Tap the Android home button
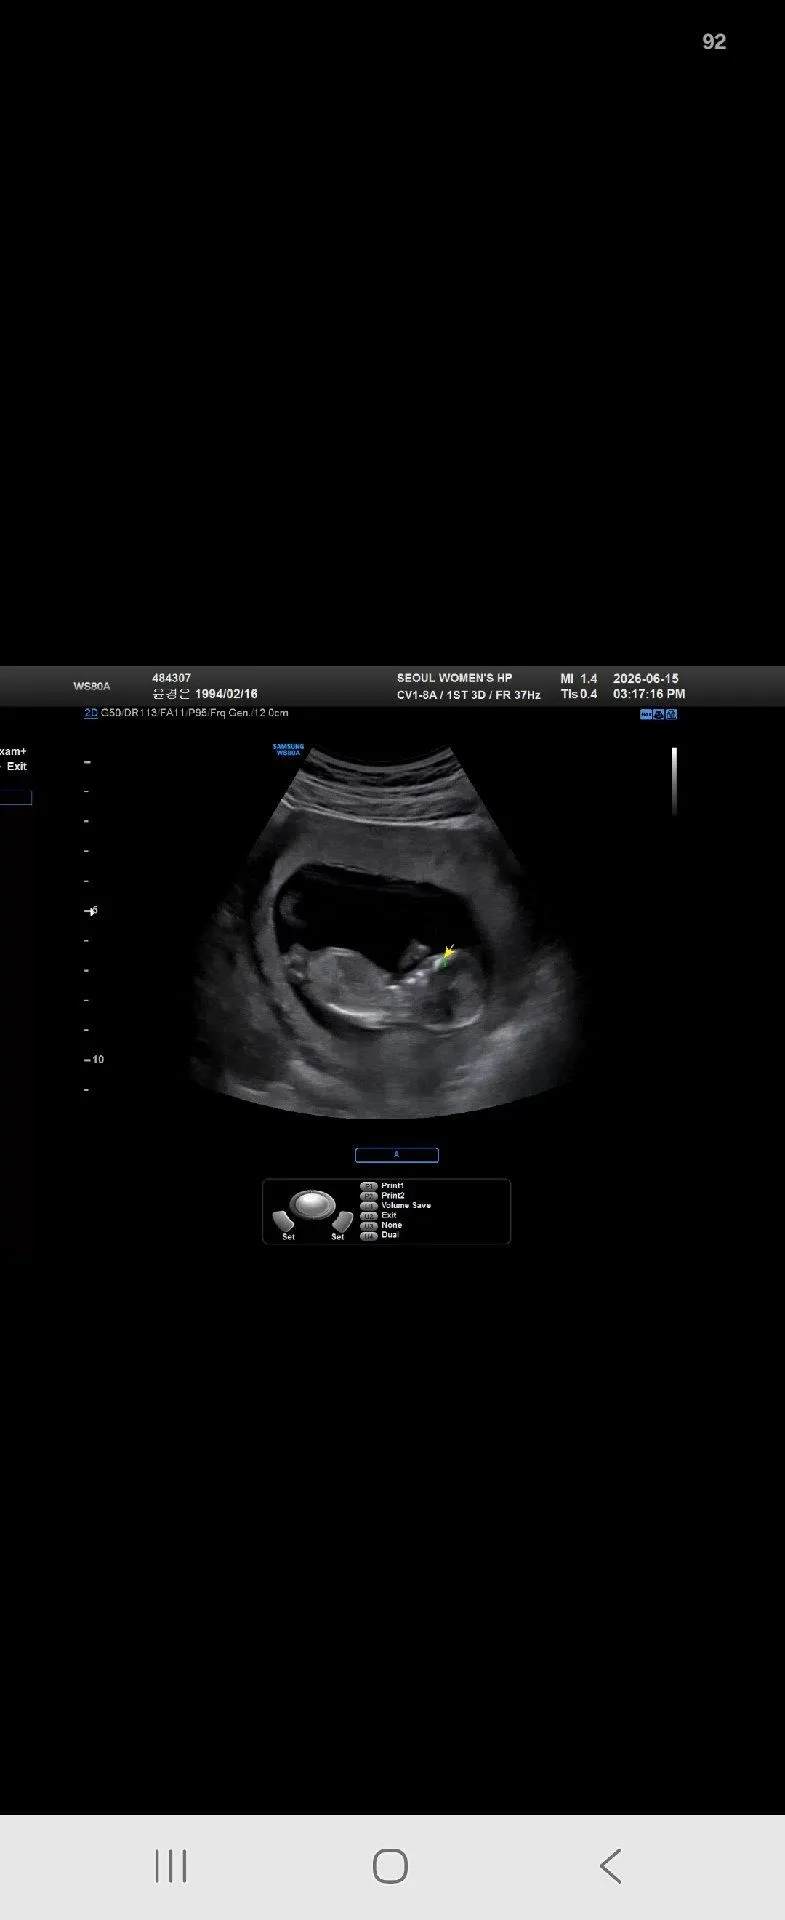 tap(390, 1866)
